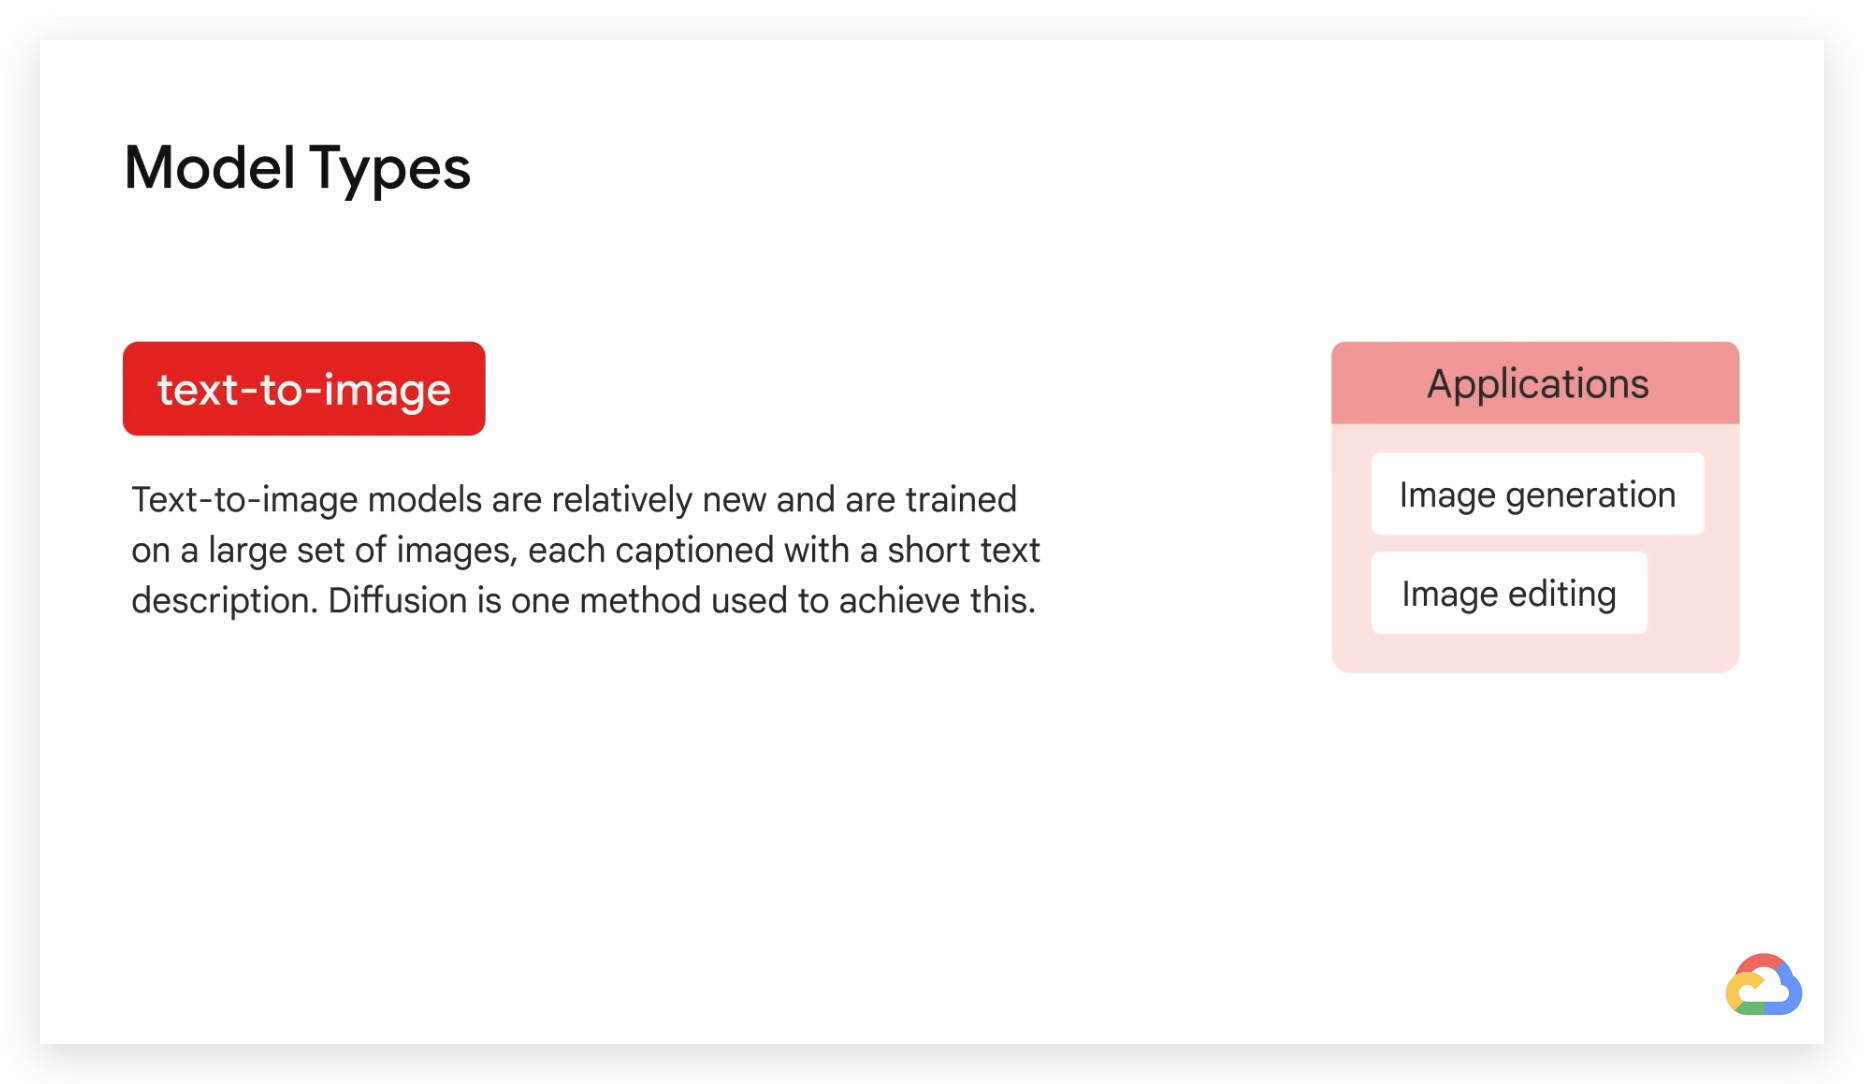Click the word Model in the title
The height and width of the screenshot is (1084, 1864).
pos(209,167)
